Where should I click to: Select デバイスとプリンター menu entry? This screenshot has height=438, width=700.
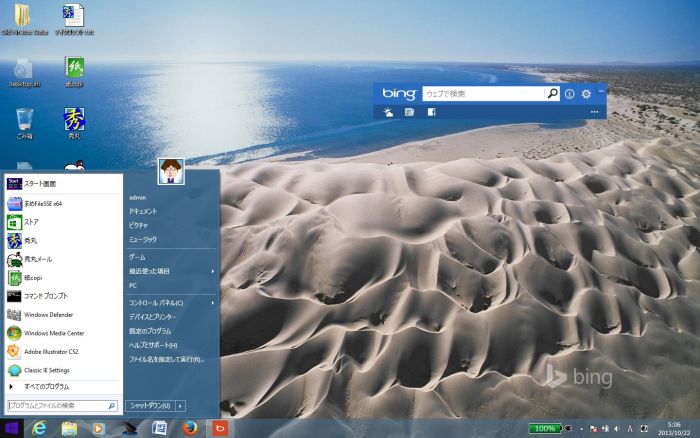click(152, 316)
